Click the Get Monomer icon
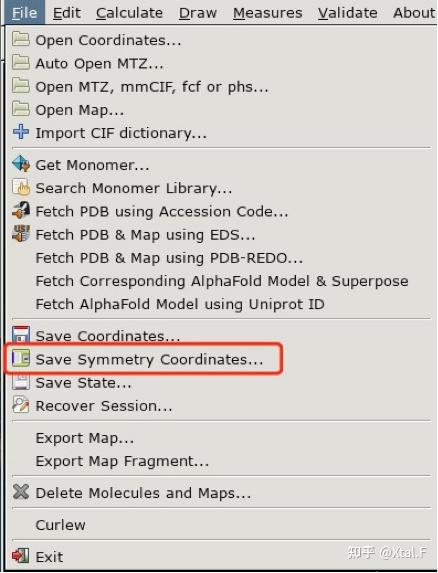The image size is (438, 573). [x=21, y=164]
